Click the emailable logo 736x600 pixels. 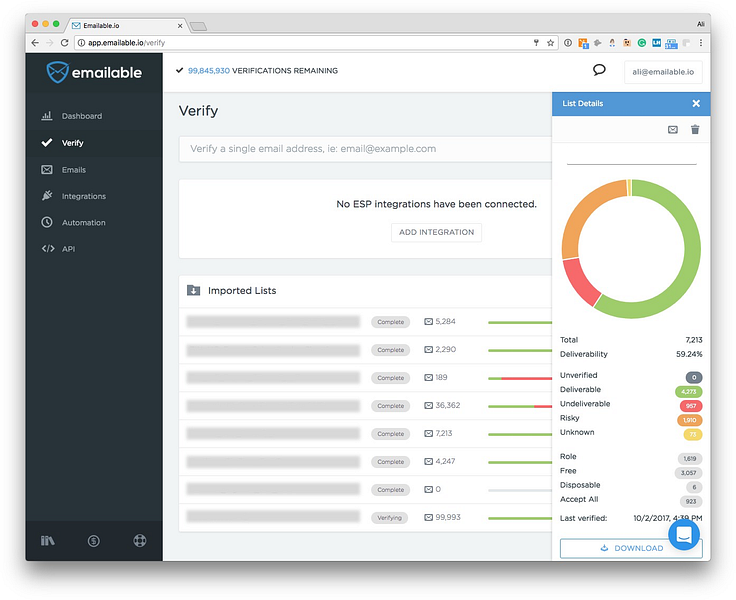(x=94, y=72)
